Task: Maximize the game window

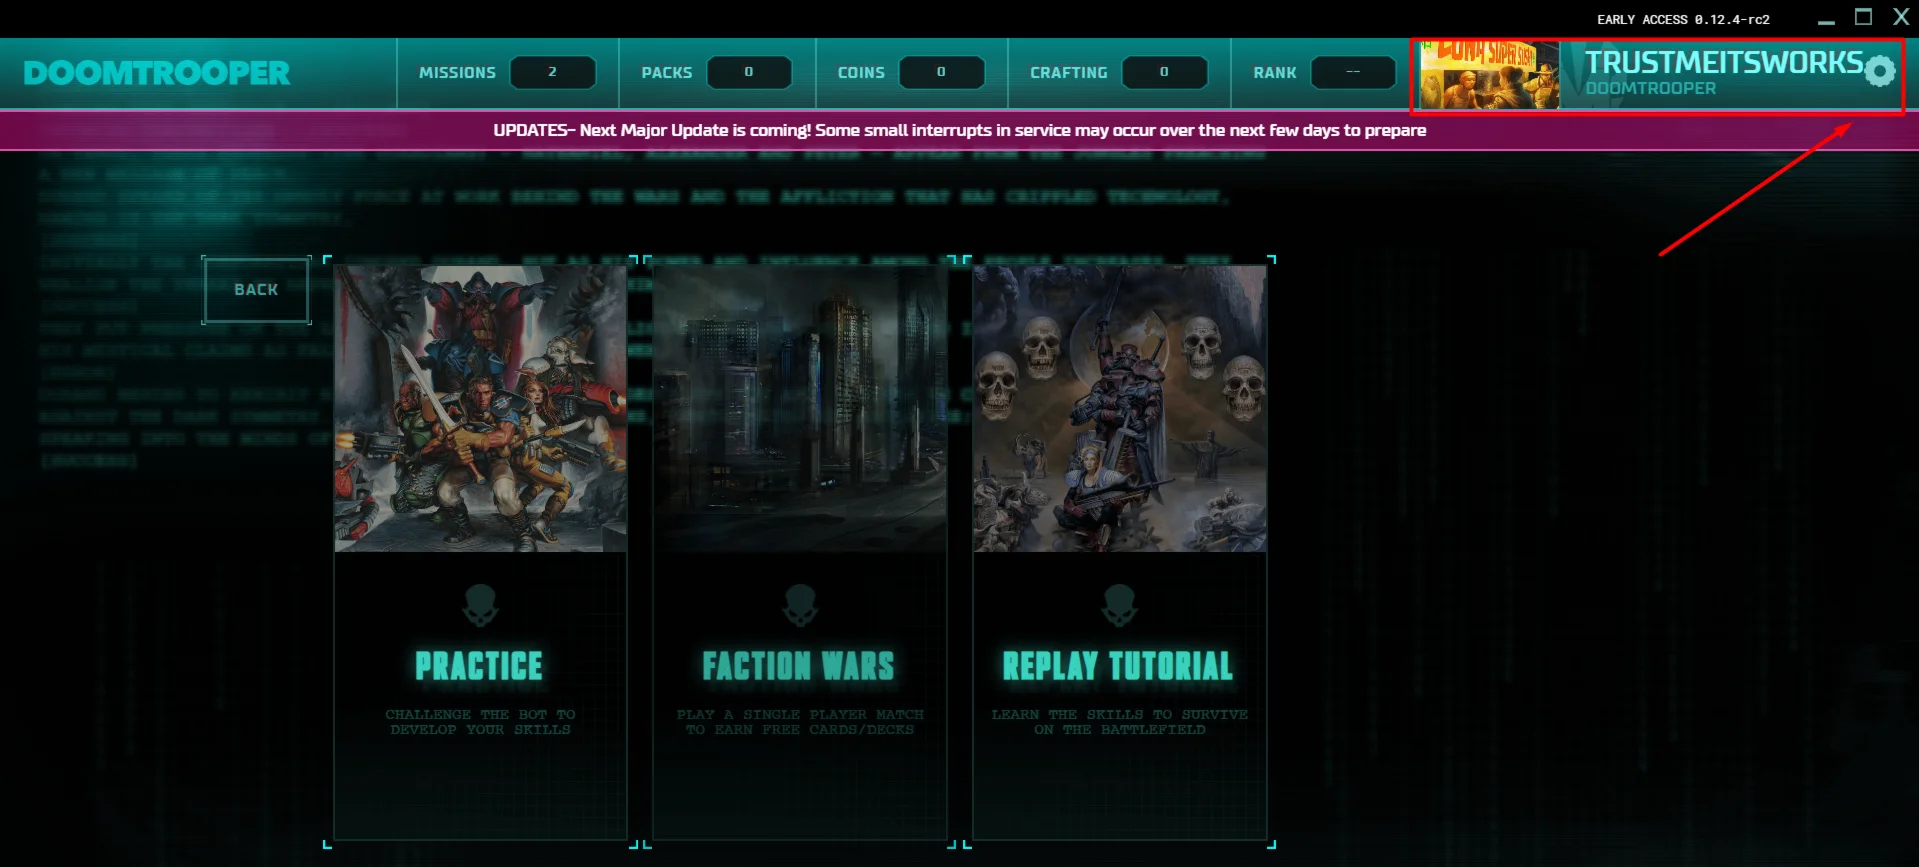Action: [1863, 17]
